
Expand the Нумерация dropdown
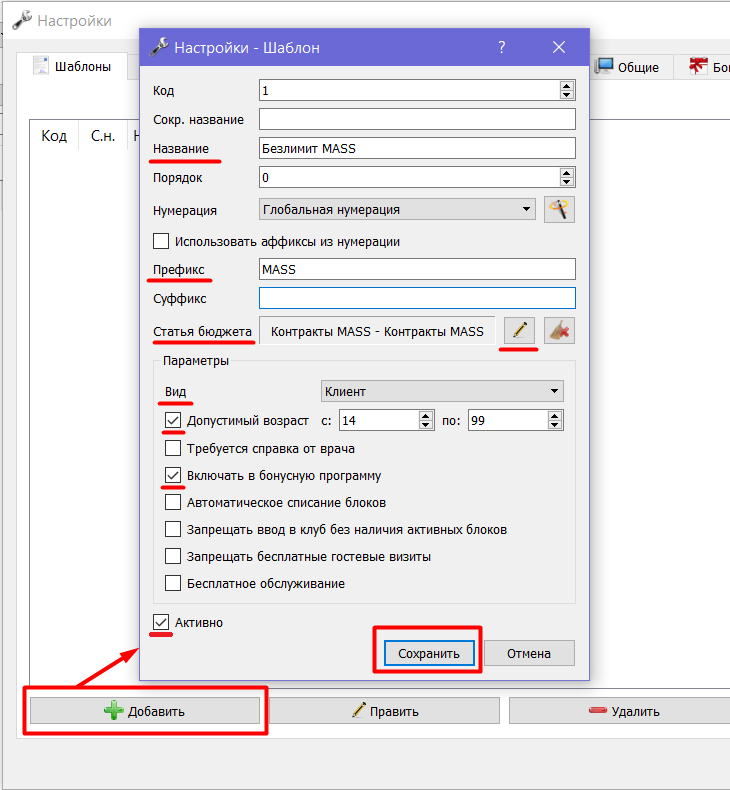point(397,210)
